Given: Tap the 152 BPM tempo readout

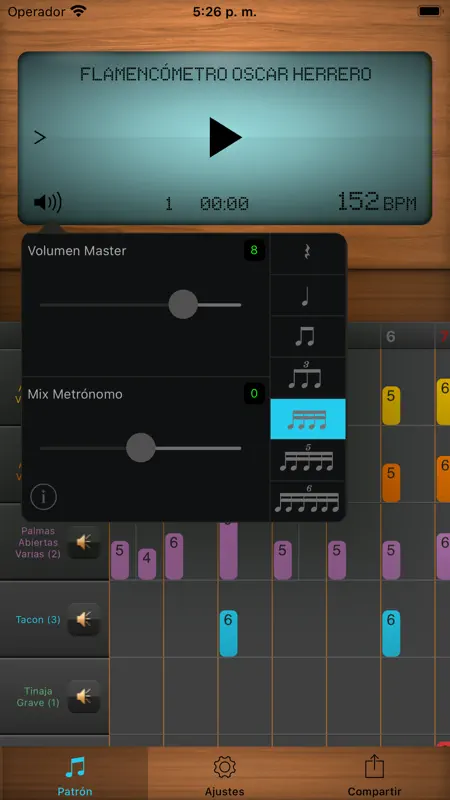Looking at the screenshot, I should click(x=377, y=202).
